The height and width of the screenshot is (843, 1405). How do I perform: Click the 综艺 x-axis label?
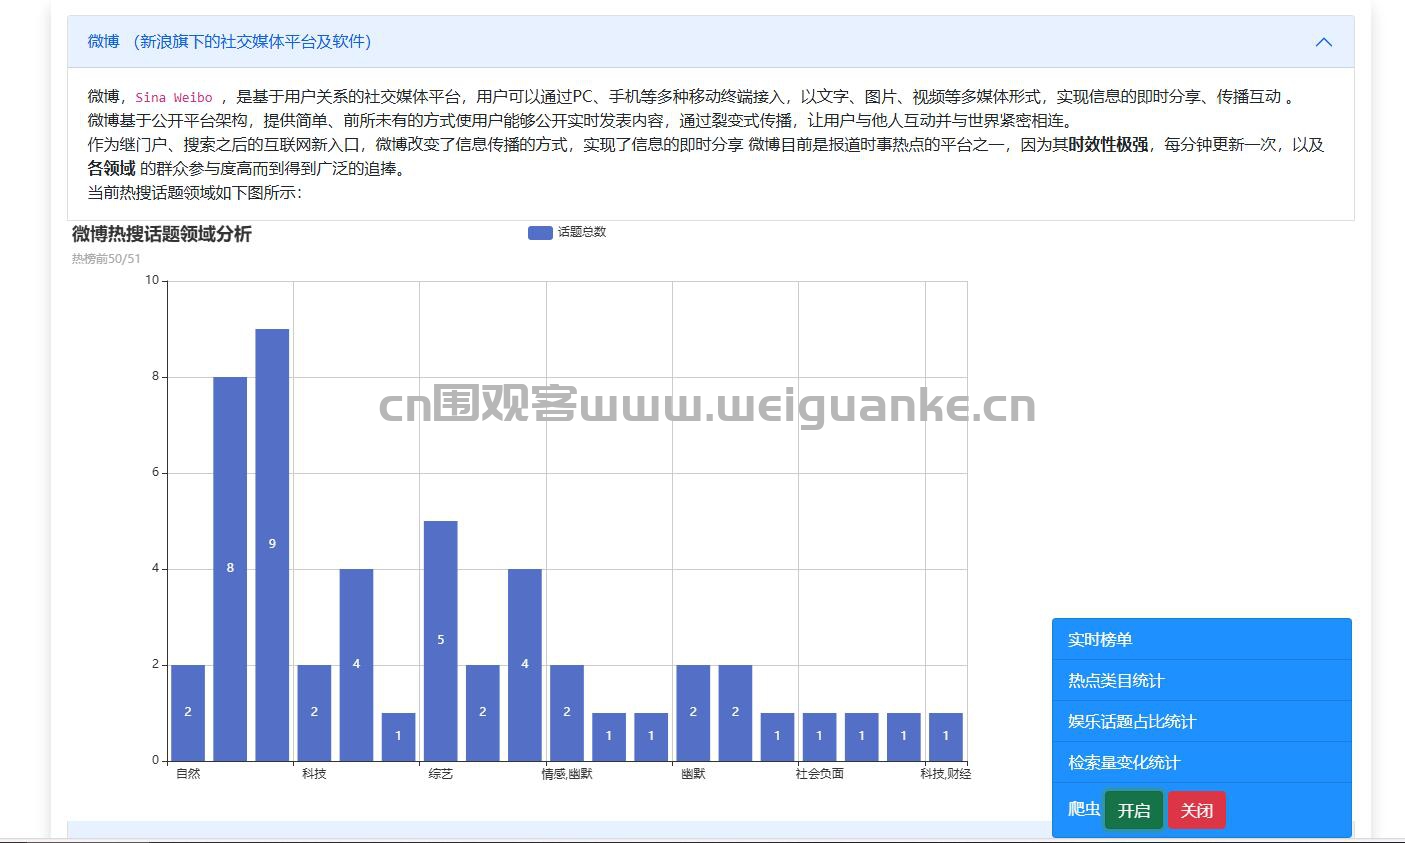(440, 774)
